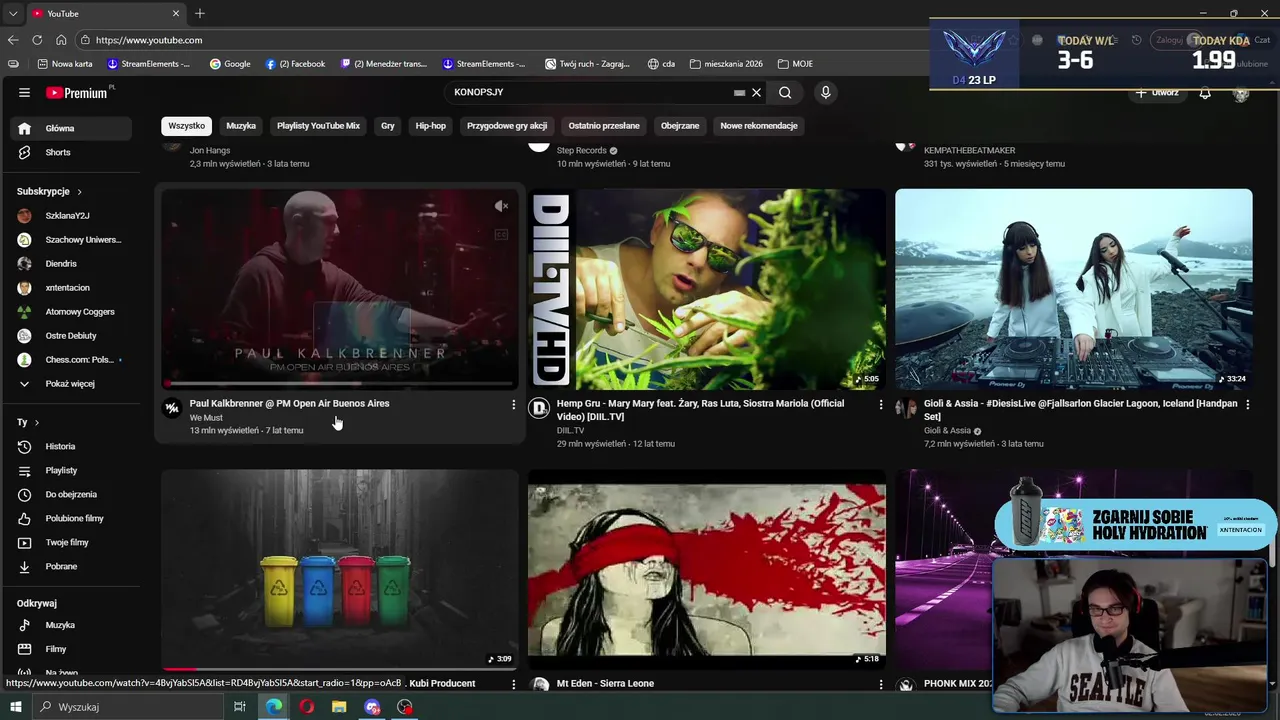This screenshot has height=720, width=1280.
Task: Unmute the Paul Kalkbrenner preview
Action: [501, 206]
